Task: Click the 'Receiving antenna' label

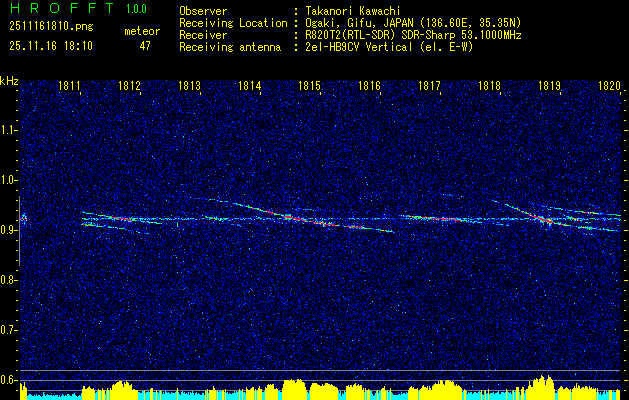Action: (230, 47)
